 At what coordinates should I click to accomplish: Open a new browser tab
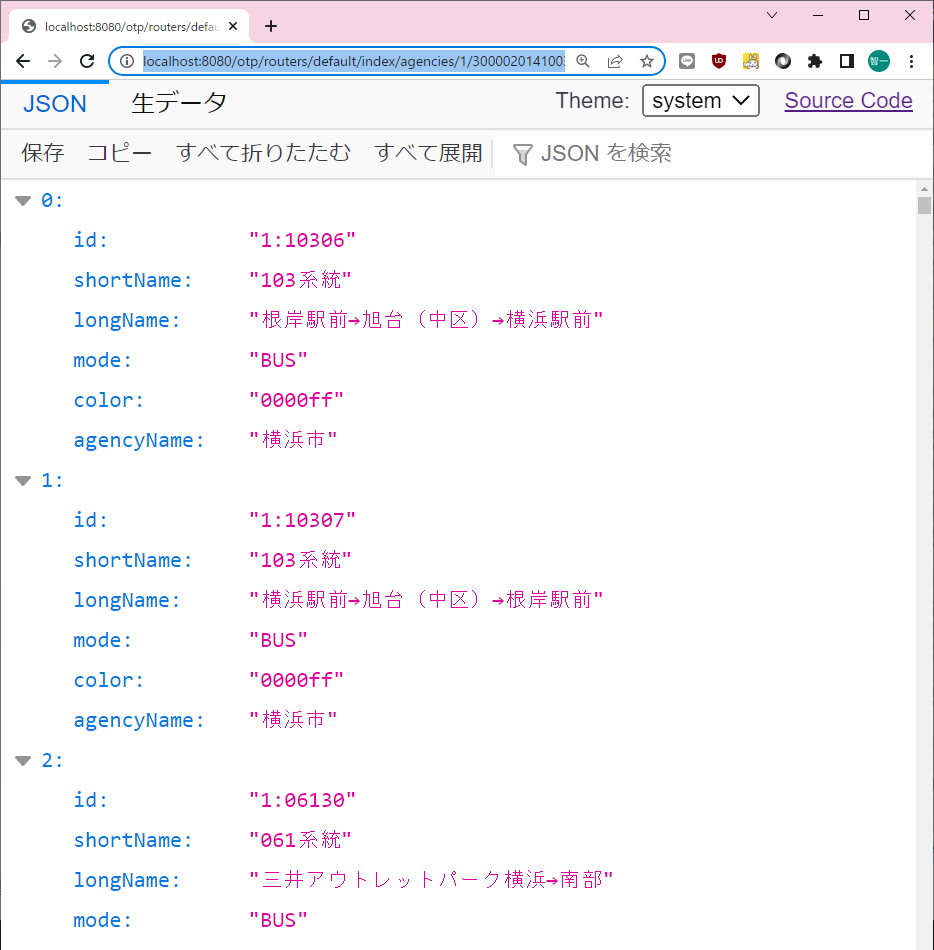tap(270, 26)
